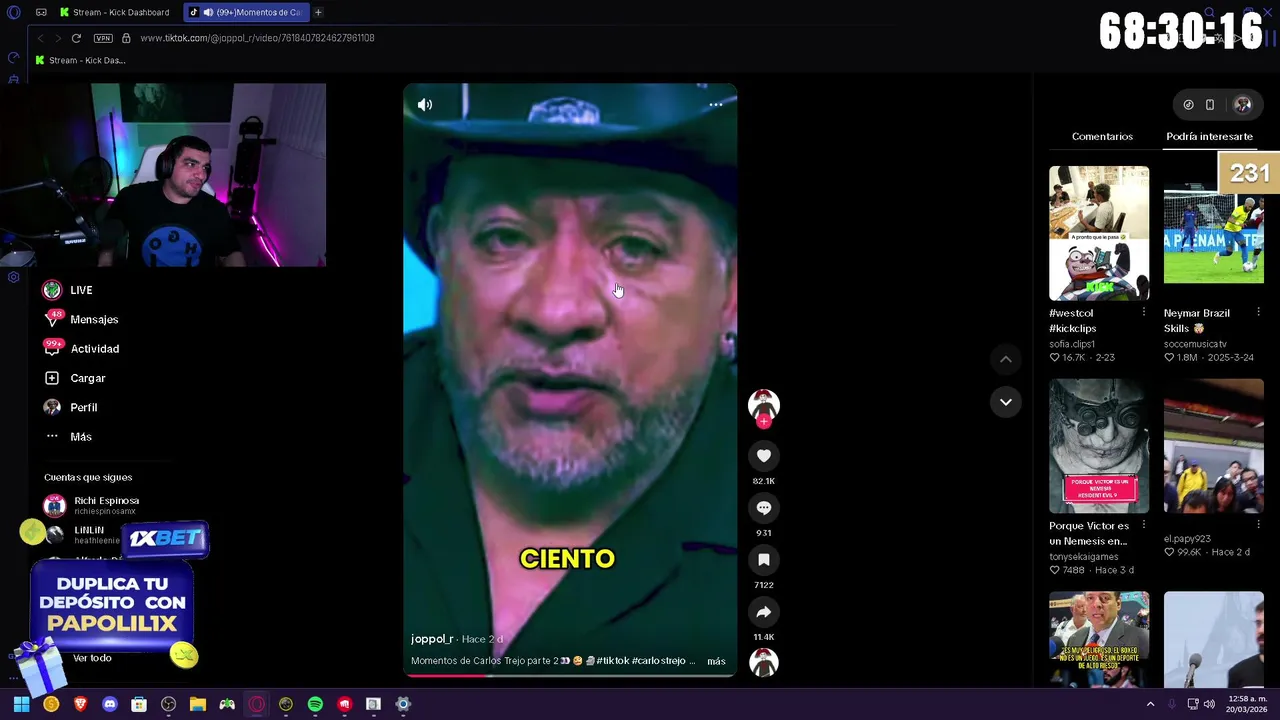Open 'Porque Victor es un Nemesis' thumbnail
This screenshot has width=1280, height=720.
pyautogui.click(x=1099, y=446)
